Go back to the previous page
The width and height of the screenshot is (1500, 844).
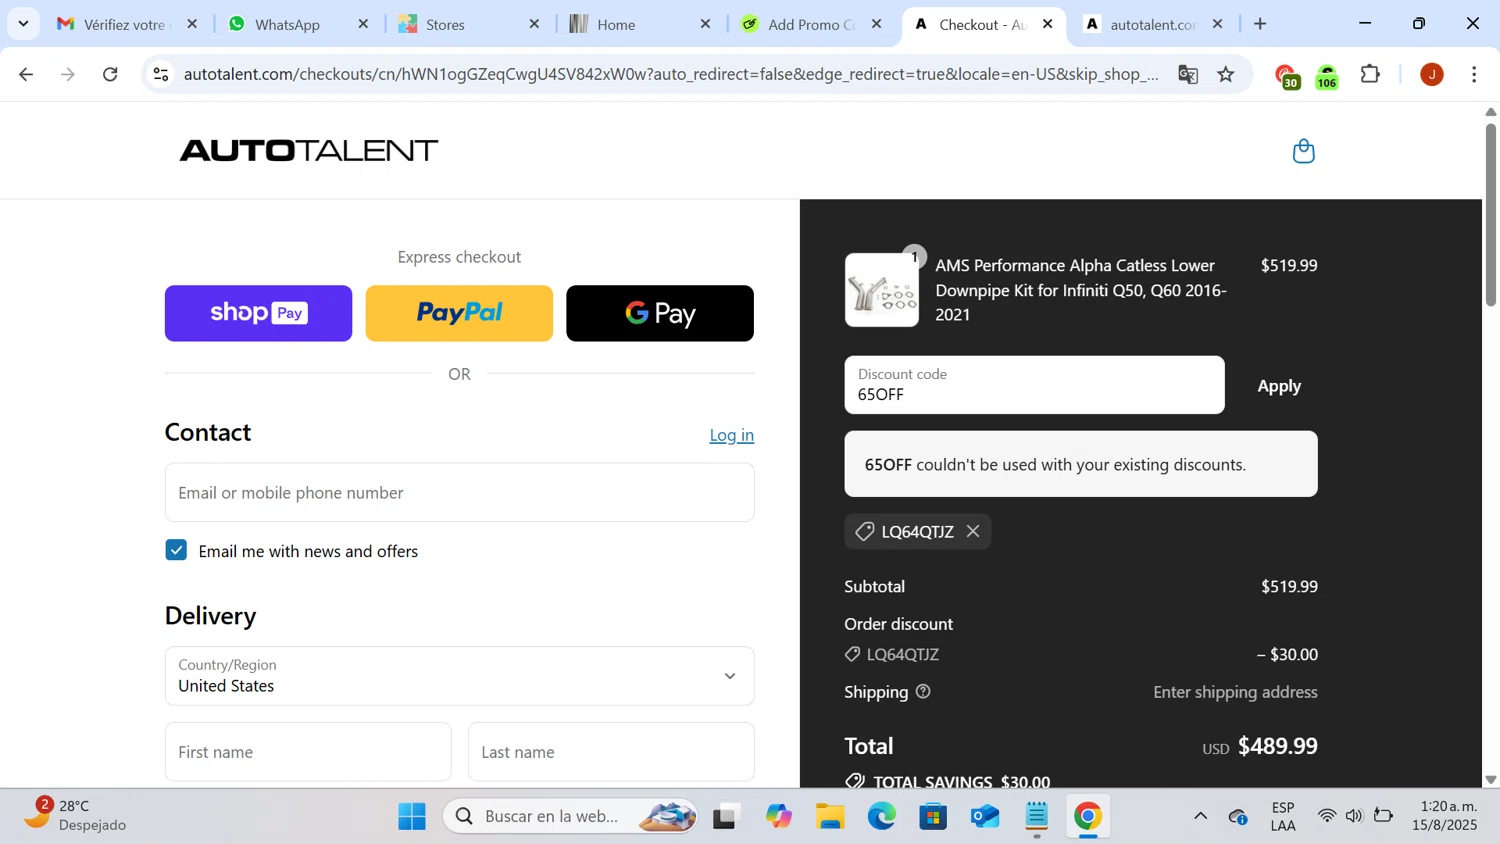(x=26, y=74)
